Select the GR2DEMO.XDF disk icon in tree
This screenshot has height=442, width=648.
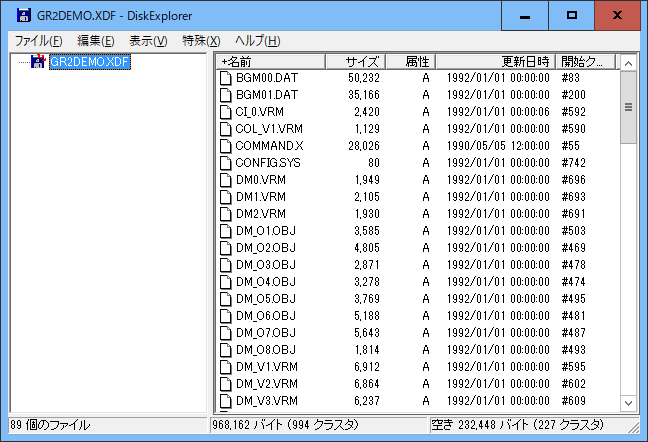(x=38, y=62)
